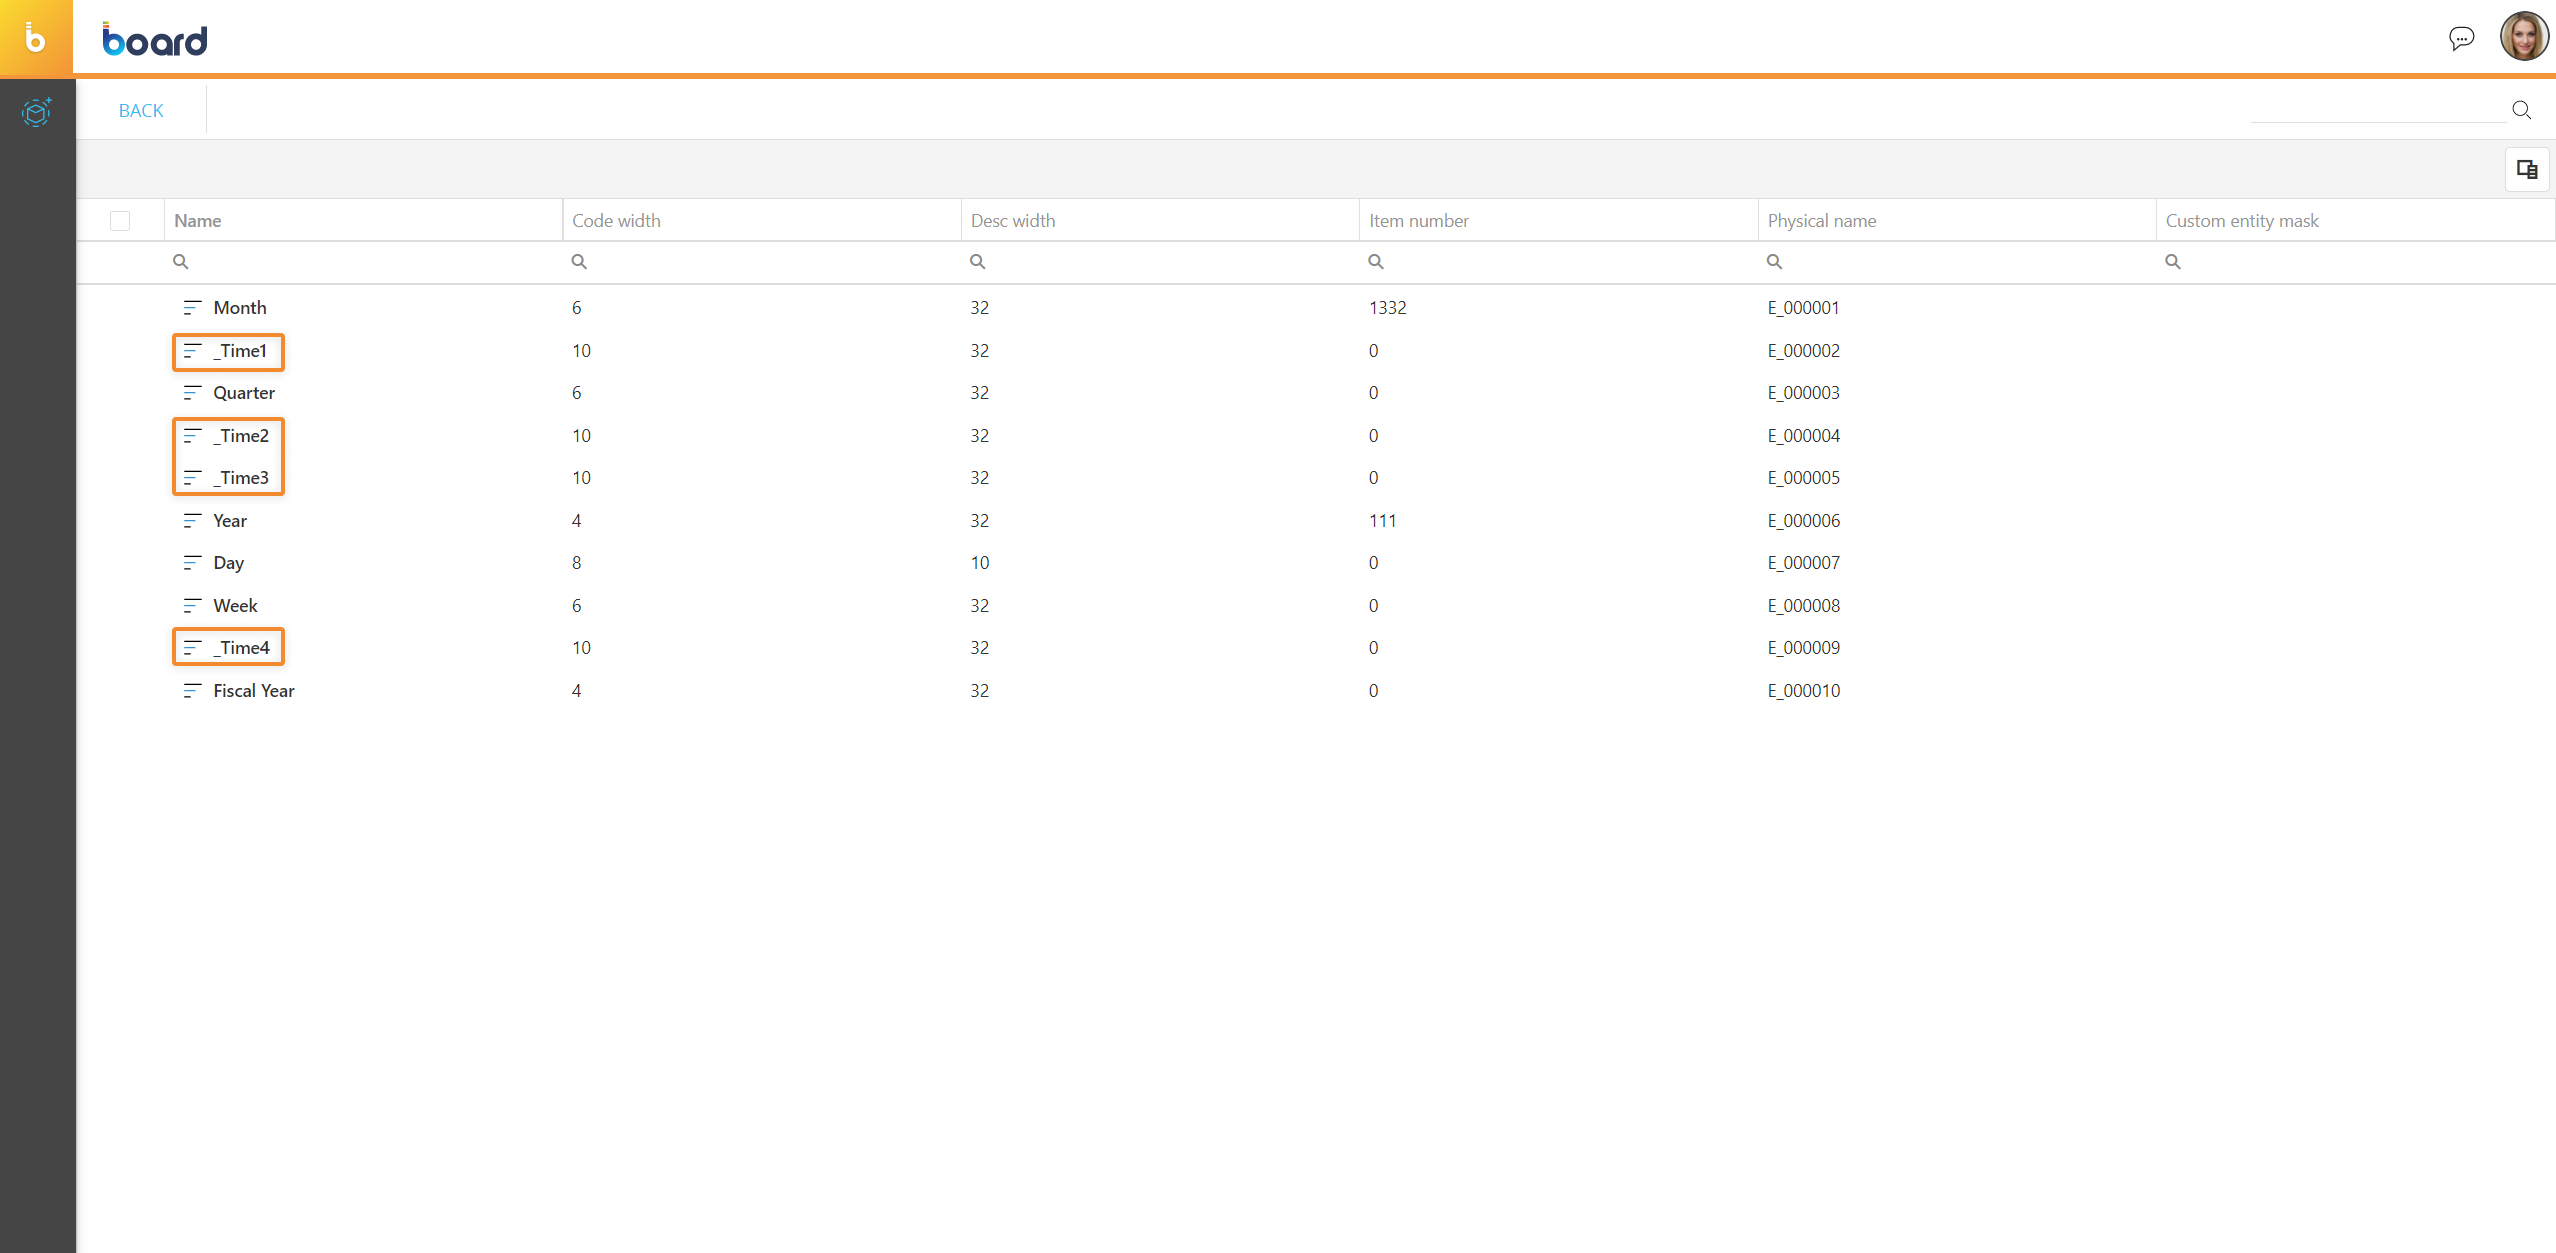Open the data model cube sidebar icon

[37, 111]
